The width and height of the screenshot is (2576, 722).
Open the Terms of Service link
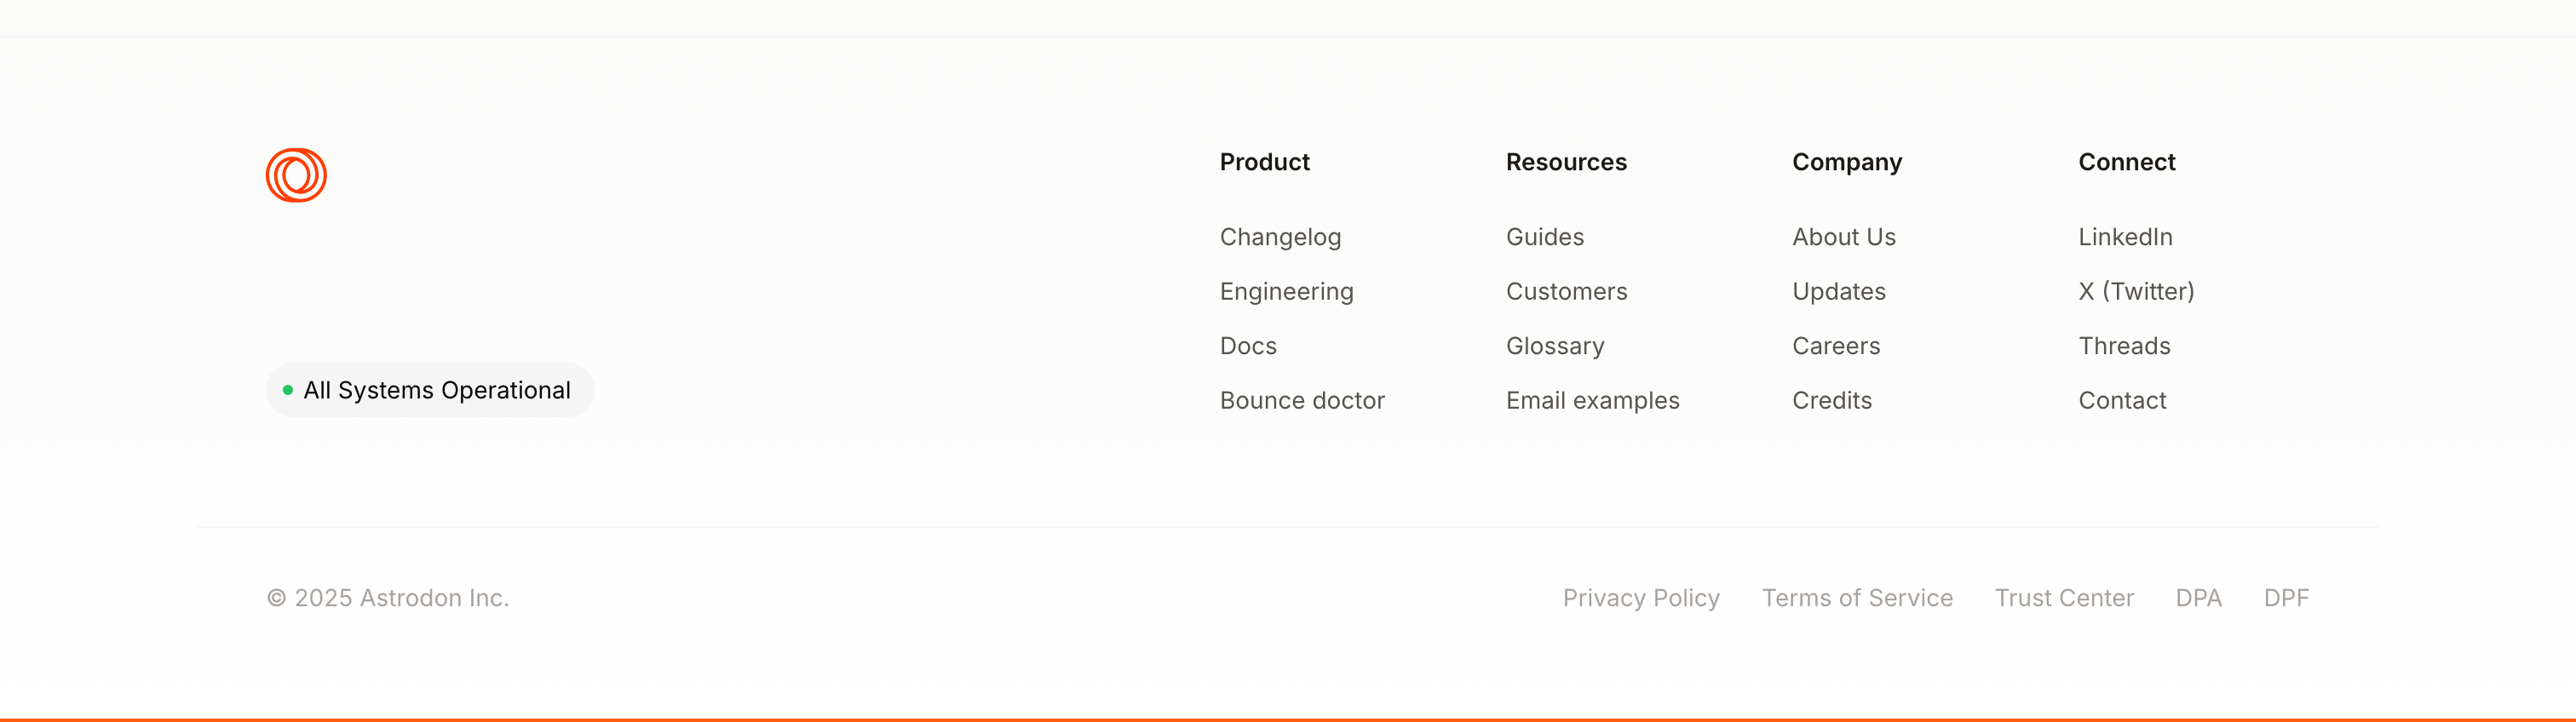click(1857, 598)
